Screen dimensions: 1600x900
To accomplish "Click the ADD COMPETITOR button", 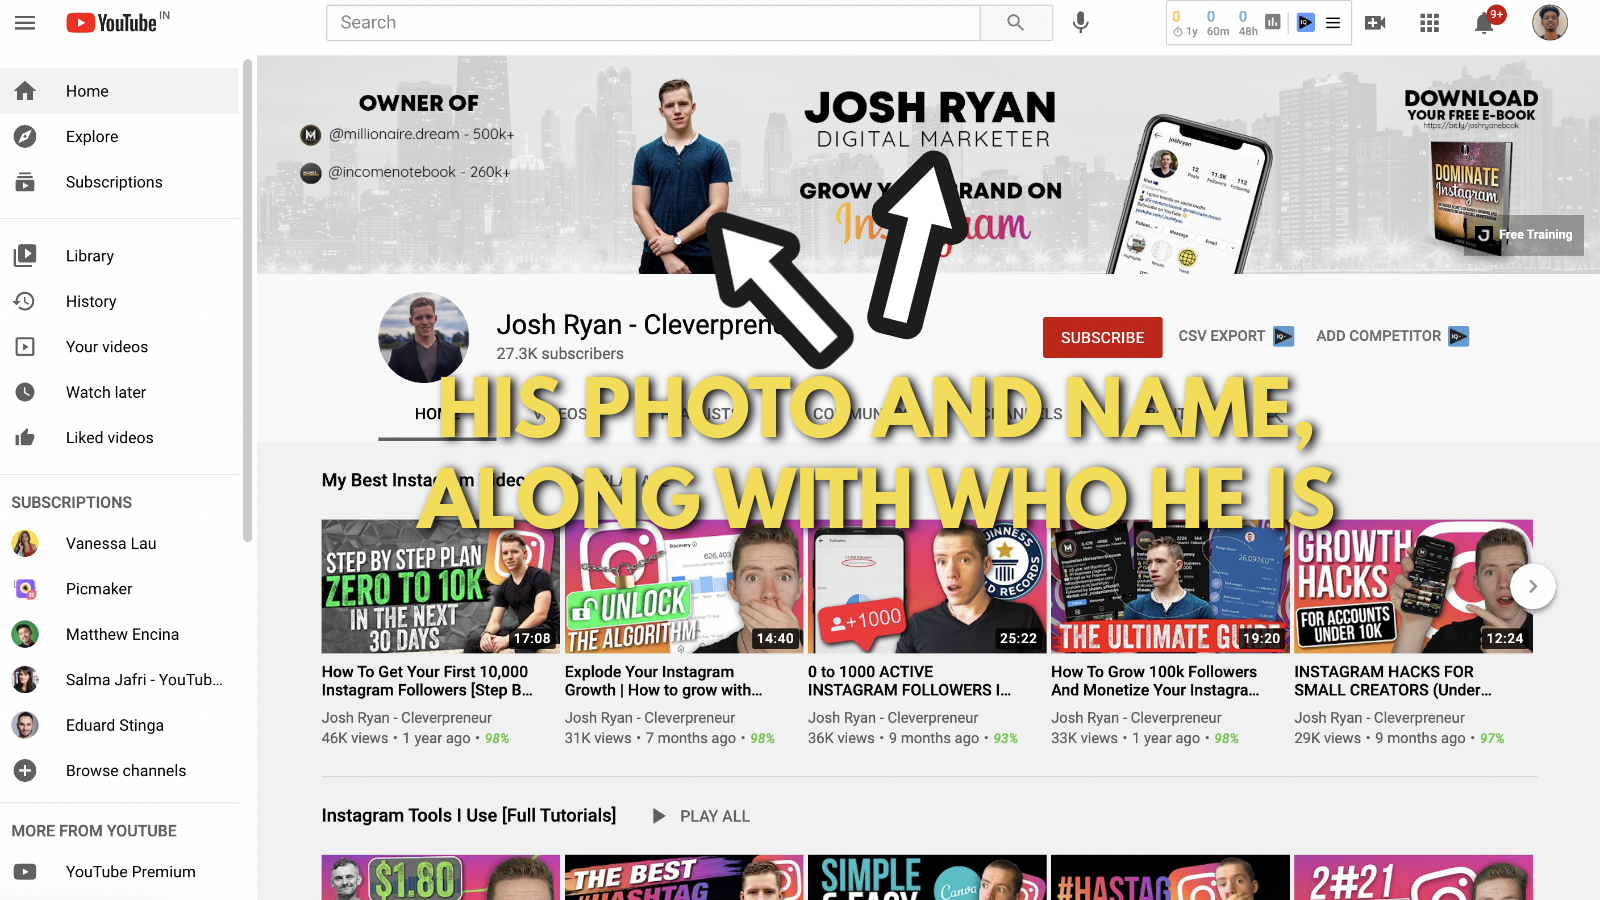I will point(1392,336).
